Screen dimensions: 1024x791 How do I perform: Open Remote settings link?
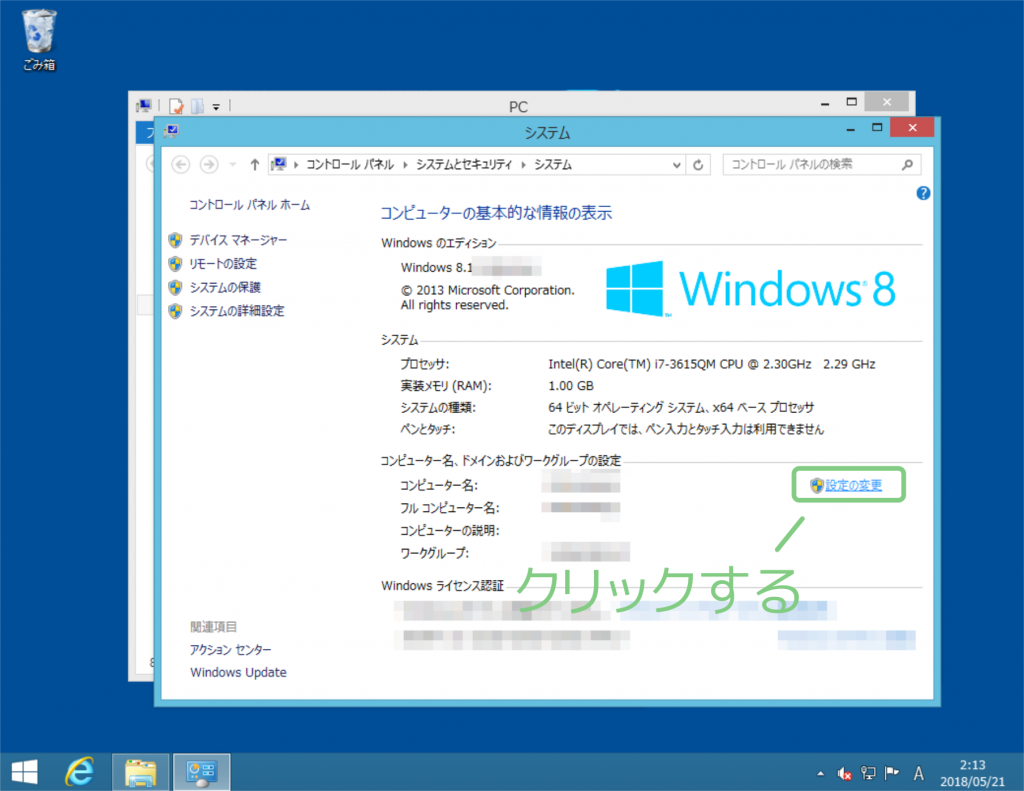(x=223, y=264)
